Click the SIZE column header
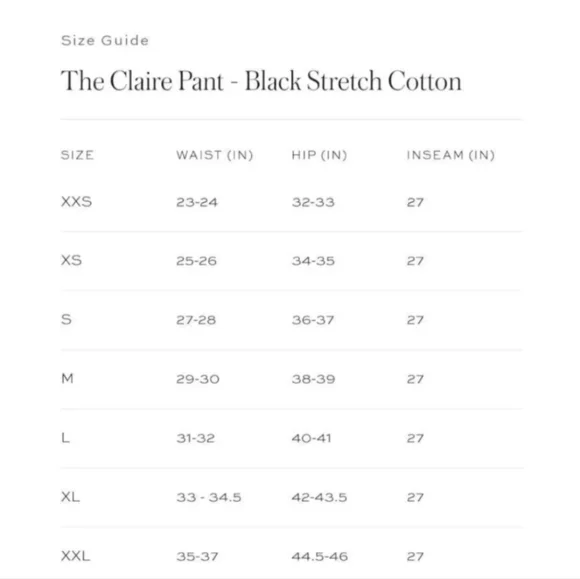The image size is (580, 579). tap(77, 155)
